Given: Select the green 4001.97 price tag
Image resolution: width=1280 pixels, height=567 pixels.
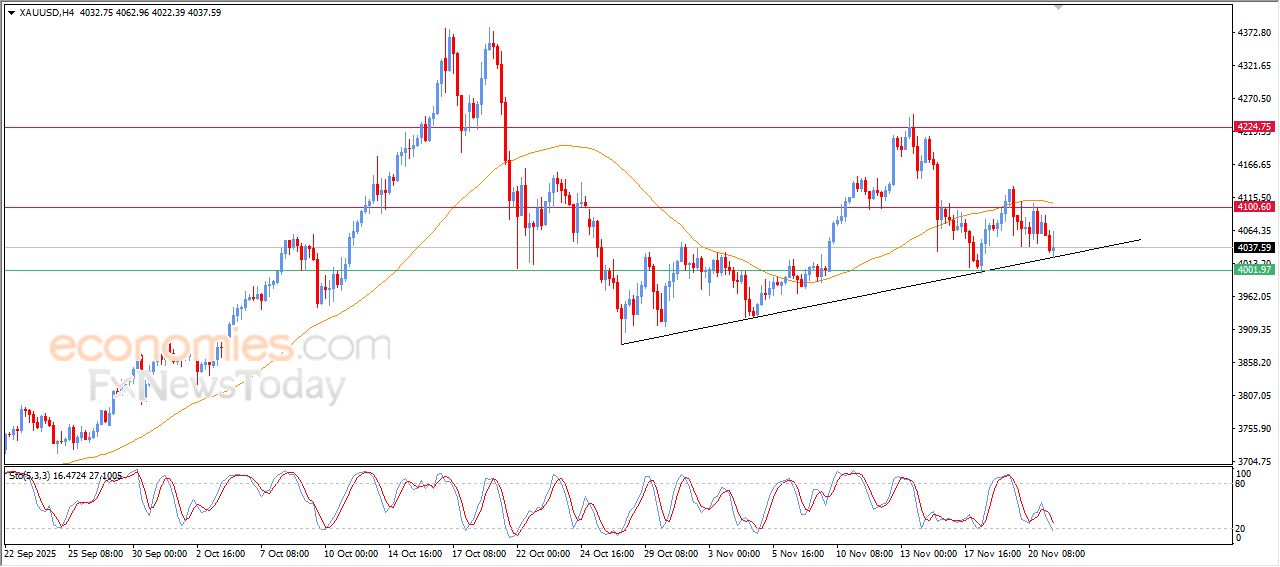Looking at the screenshot, I should coord(1254,270).
